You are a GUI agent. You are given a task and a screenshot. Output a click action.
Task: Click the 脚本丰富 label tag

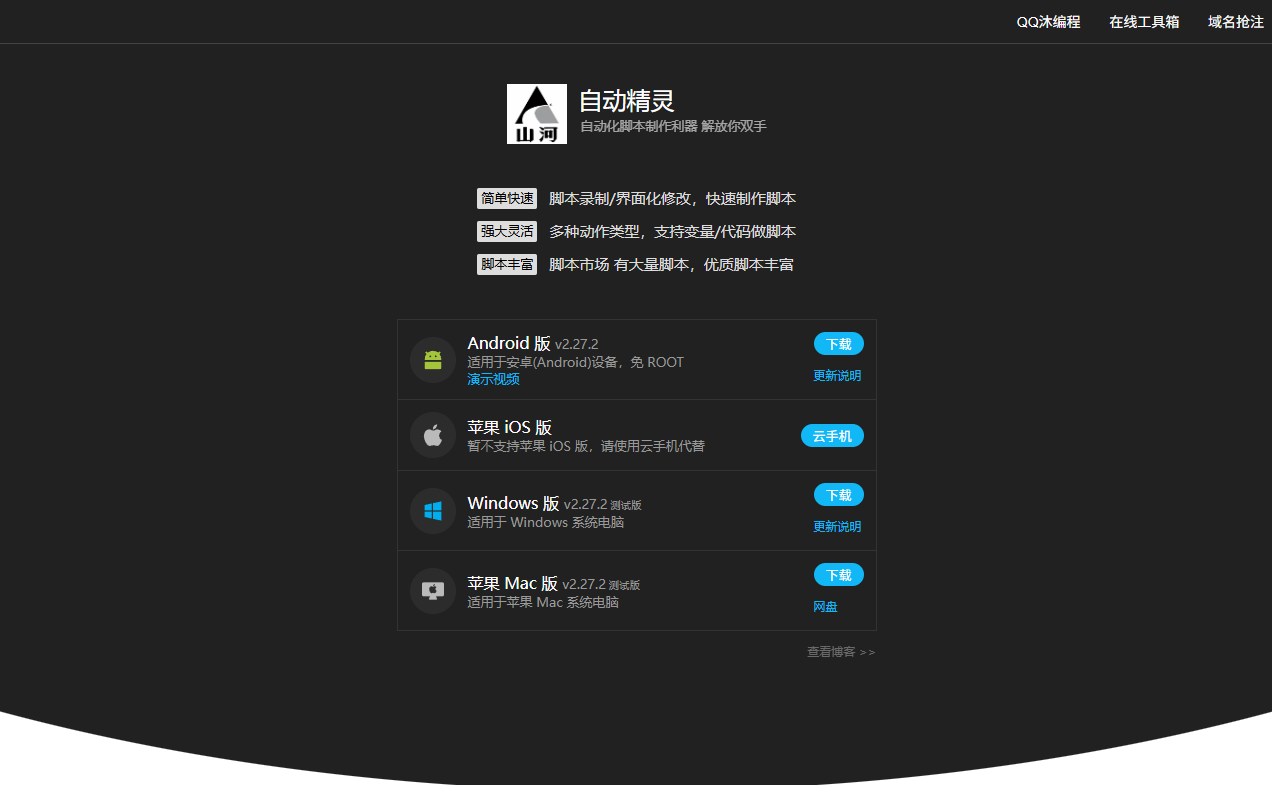click(x=507, y=265)
